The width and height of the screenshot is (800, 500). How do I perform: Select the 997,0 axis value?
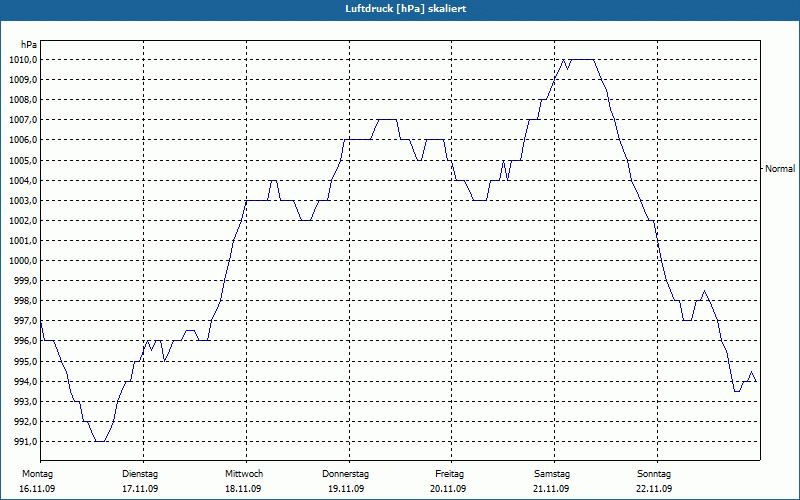click(x=24, y=321)
